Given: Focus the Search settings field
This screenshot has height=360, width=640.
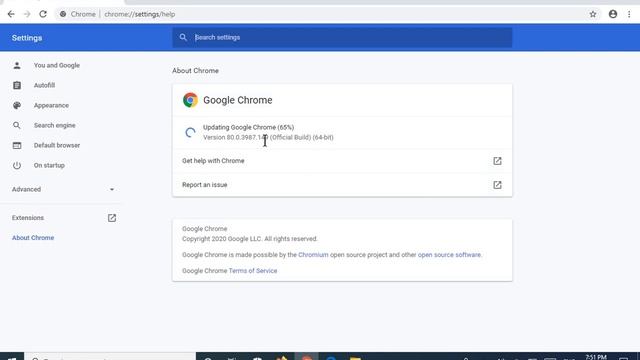Looking at the screenshot, I should (x=342, y=38).
